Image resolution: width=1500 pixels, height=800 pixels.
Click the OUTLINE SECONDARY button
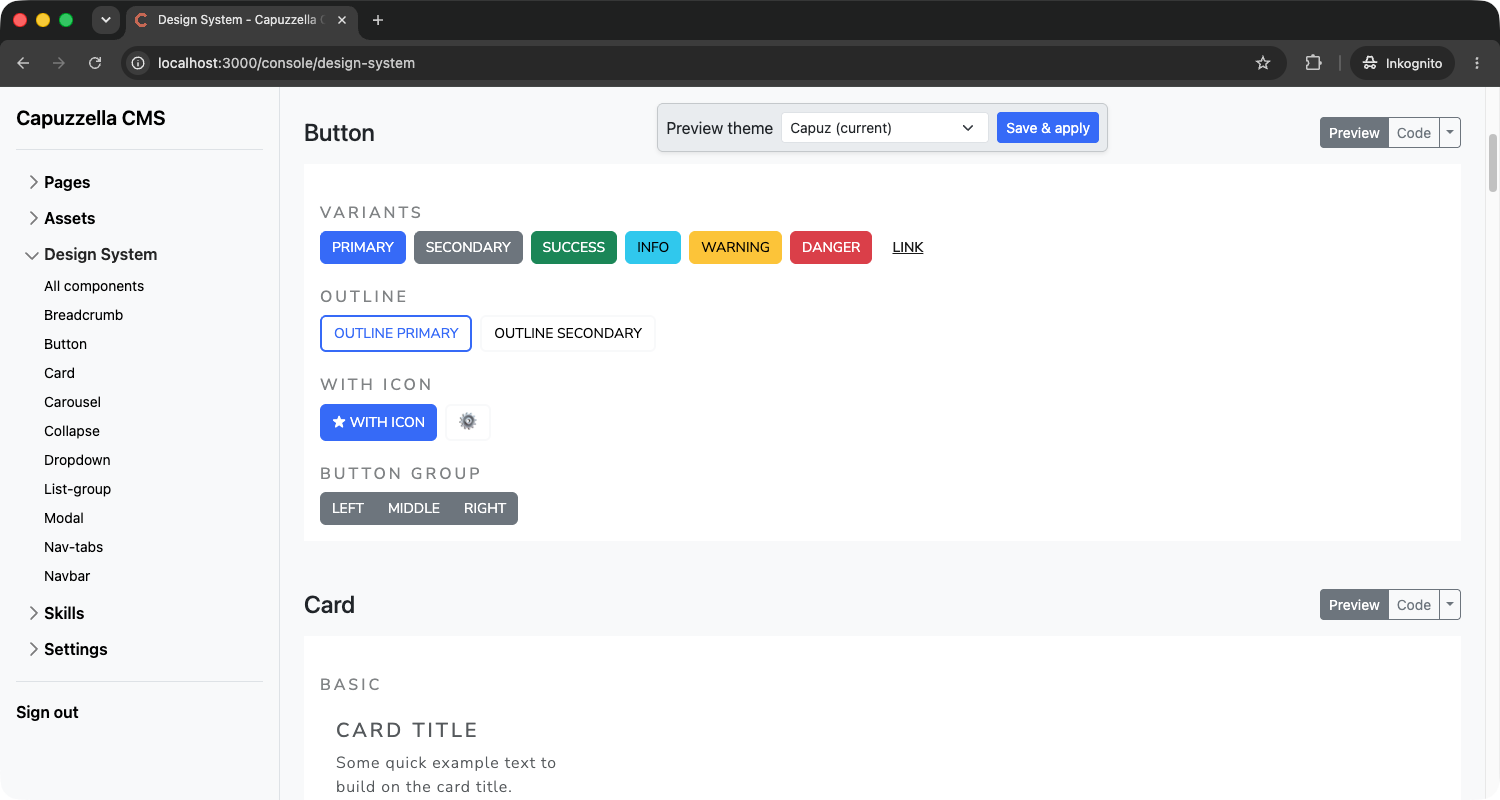pyautogui.click(x=568, y=333)
